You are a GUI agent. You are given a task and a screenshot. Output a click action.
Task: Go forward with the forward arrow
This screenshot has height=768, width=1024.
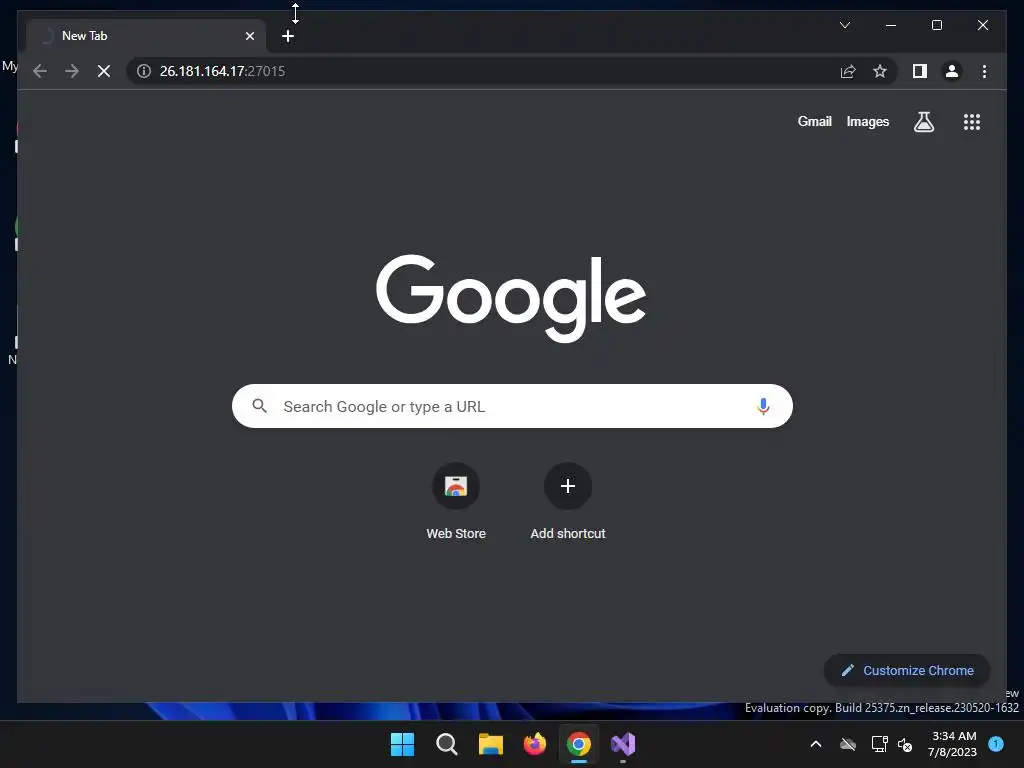pyautogui.click(x=72, y=71)
